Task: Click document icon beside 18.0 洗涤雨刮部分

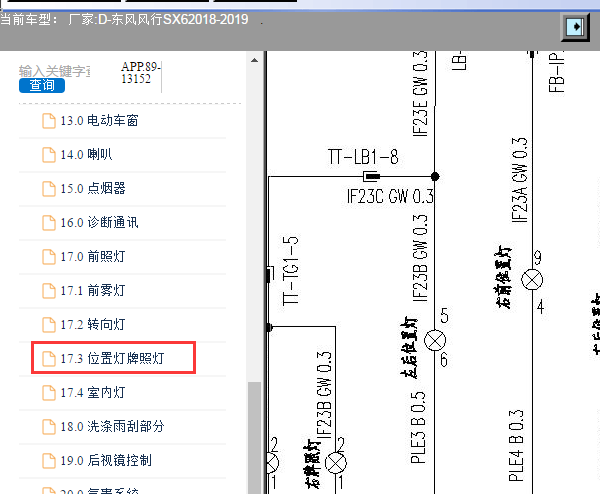Action: (x=49, y=427)
